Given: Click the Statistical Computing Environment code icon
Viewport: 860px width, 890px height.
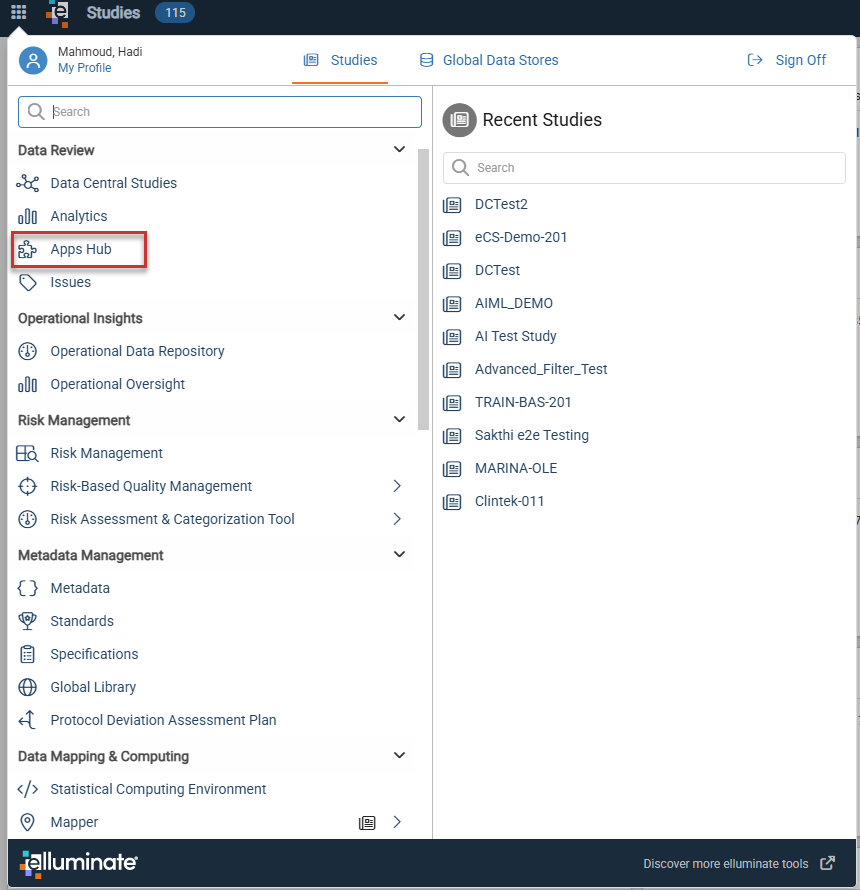Looking at the screenshot, I should (x=27, y=789).
